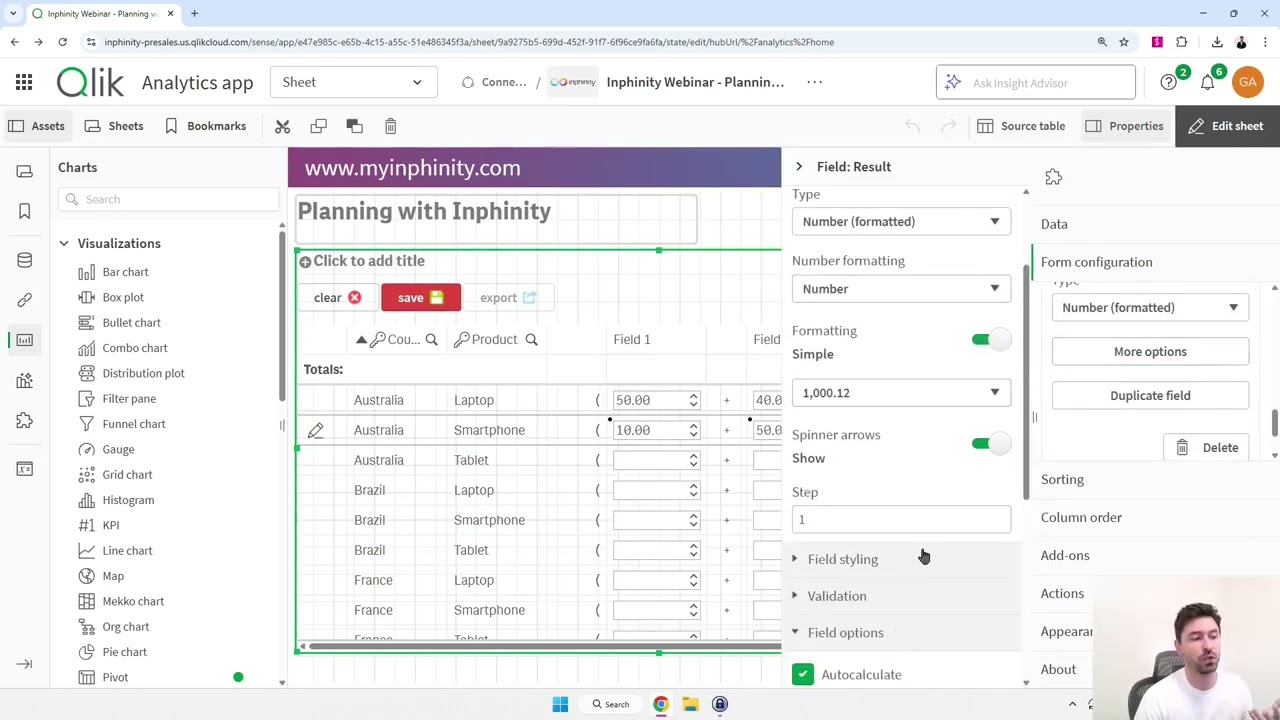Search the Product column magnifier icon

(x=531, y=340)
